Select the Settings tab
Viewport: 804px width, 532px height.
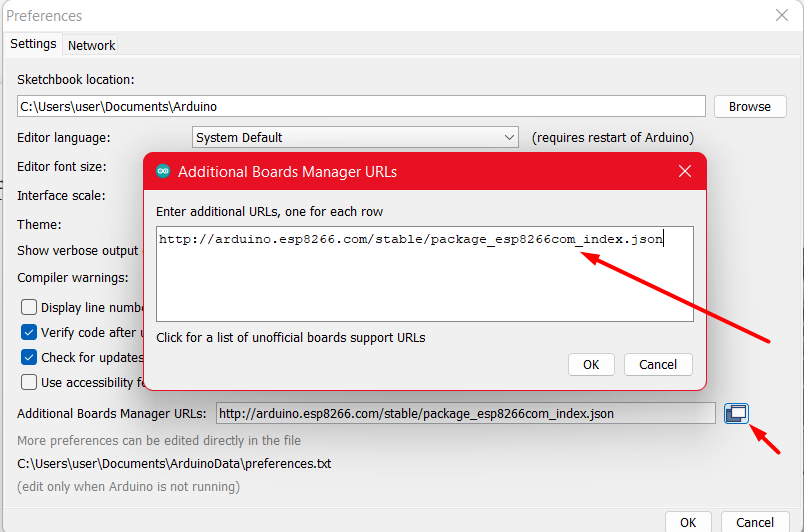(33, 44)
